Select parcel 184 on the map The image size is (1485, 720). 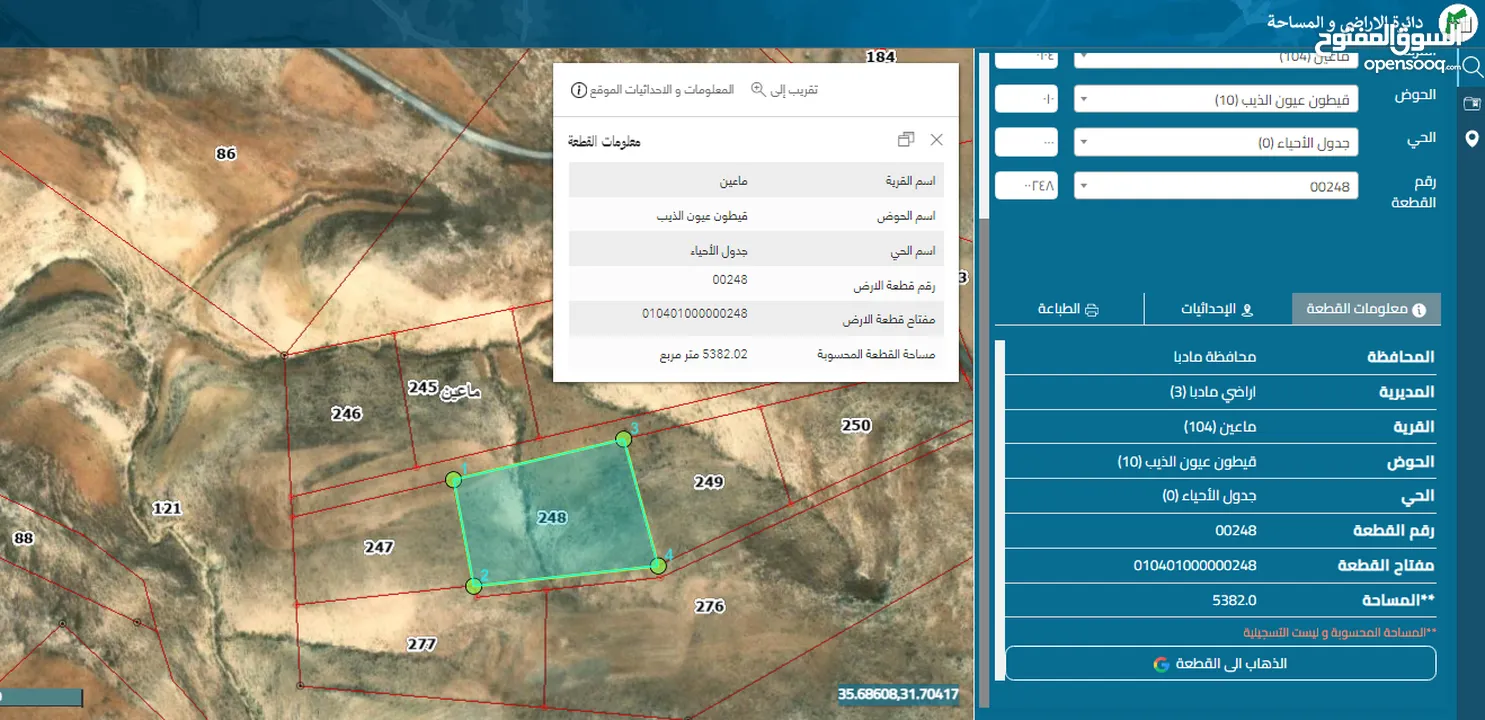click(881, 57)
